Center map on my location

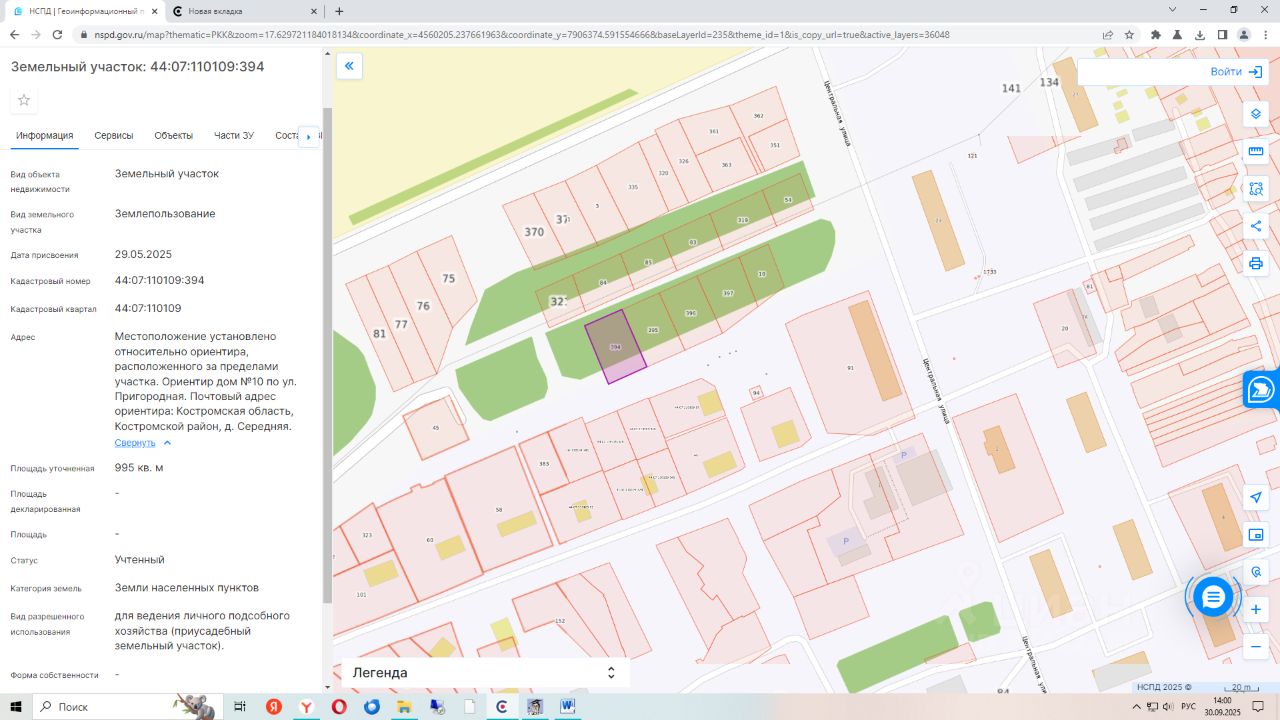[1256, 498]
